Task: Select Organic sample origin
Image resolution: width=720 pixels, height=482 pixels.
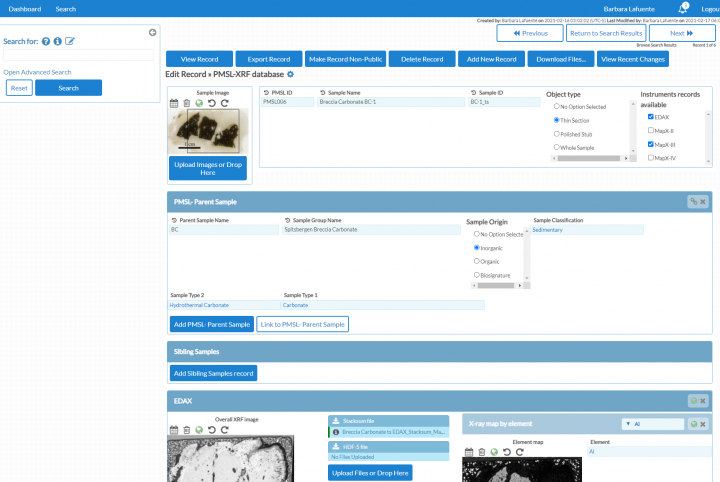Action: tap(477, 261)
